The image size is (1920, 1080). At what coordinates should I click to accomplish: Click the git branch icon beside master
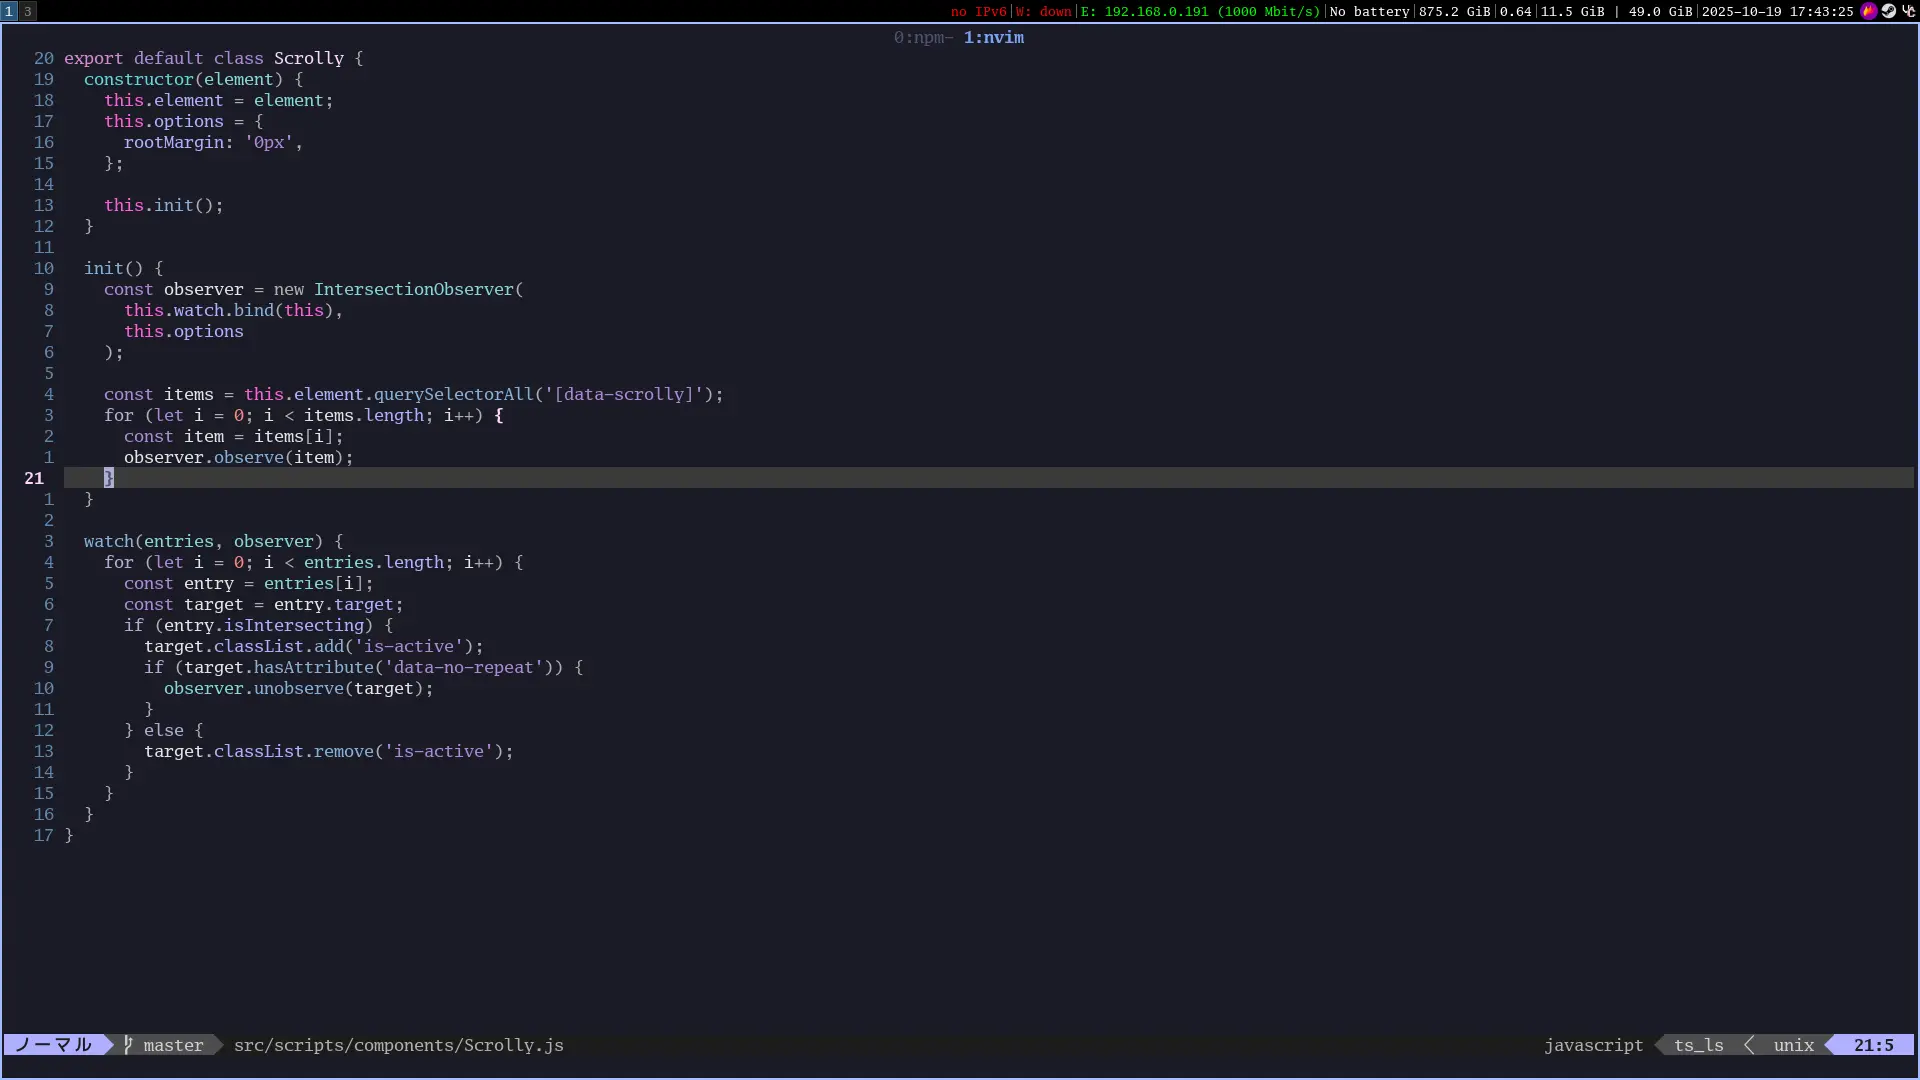point(128,1045)
